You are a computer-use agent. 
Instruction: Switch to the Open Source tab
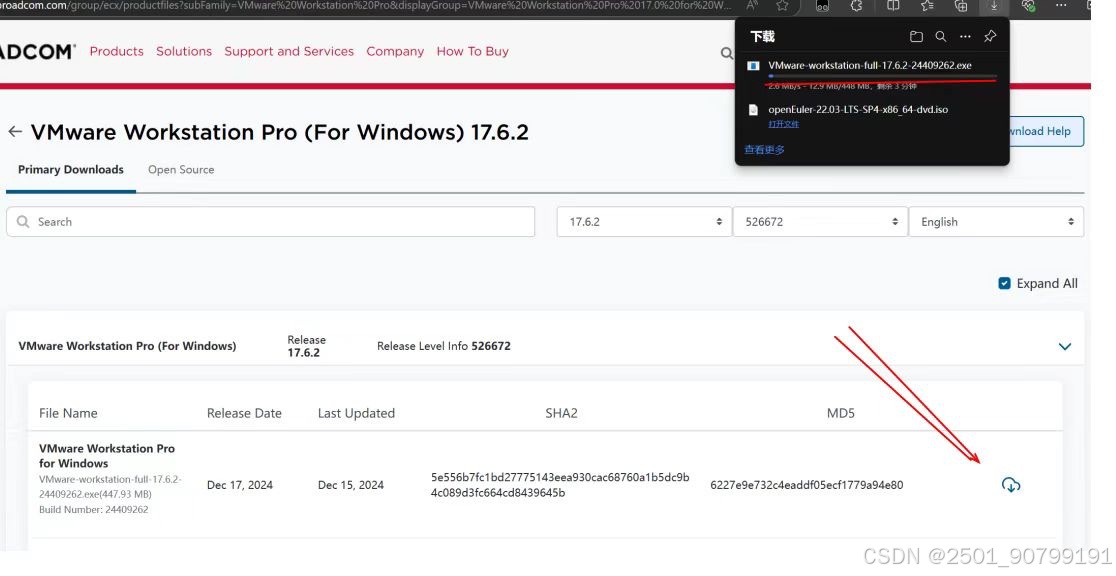click(x=181, y=169)
